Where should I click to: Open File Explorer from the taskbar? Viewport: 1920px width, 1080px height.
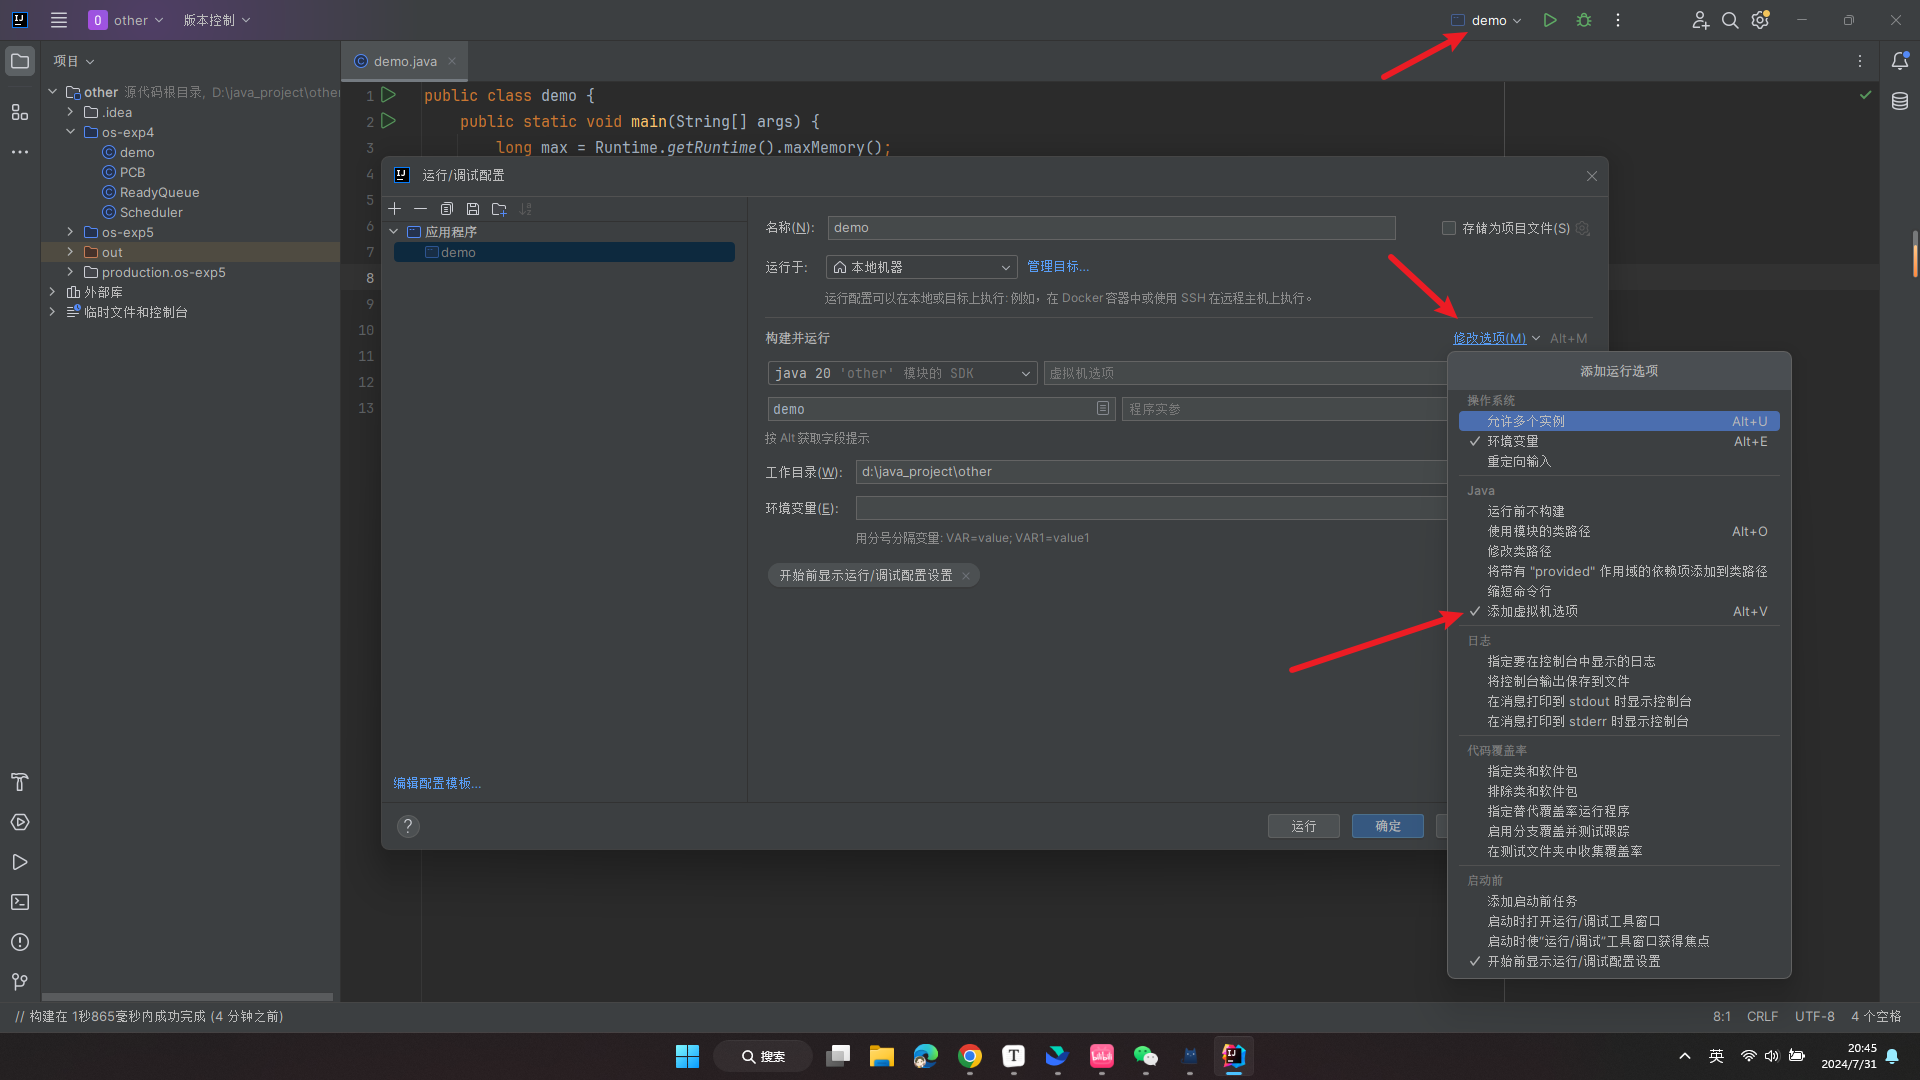point(882,1056)
